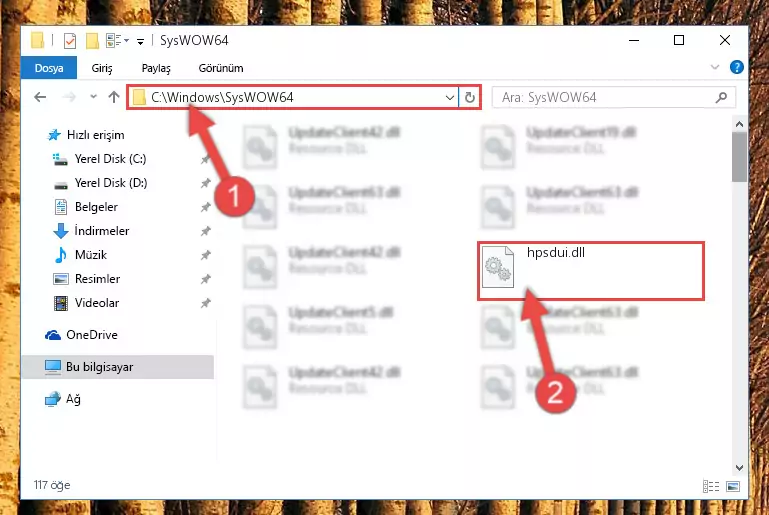Click scrollbar down arrow in file list
Screen dimensions: 769x515
coord(739,468)
